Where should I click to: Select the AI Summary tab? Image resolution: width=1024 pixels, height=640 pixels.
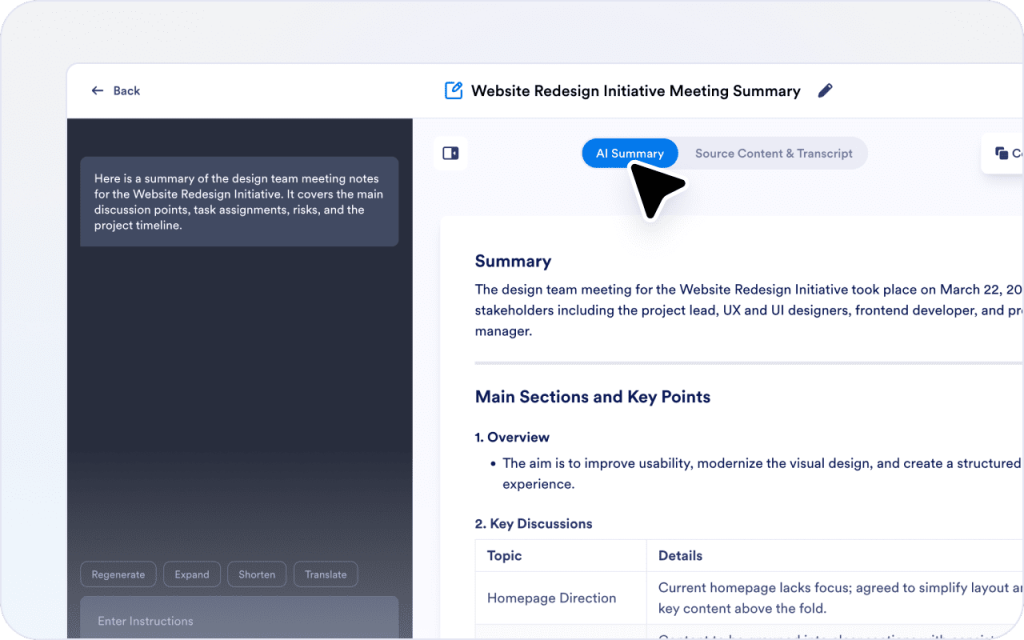coord(629,153)
